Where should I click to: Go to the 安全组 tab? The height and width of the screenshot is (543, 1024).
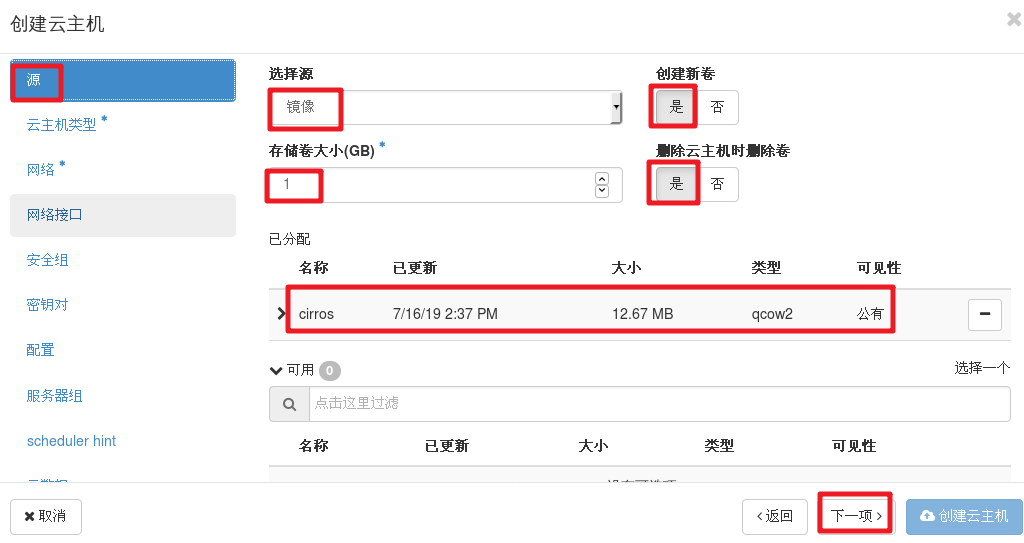[x=48, y=260]
